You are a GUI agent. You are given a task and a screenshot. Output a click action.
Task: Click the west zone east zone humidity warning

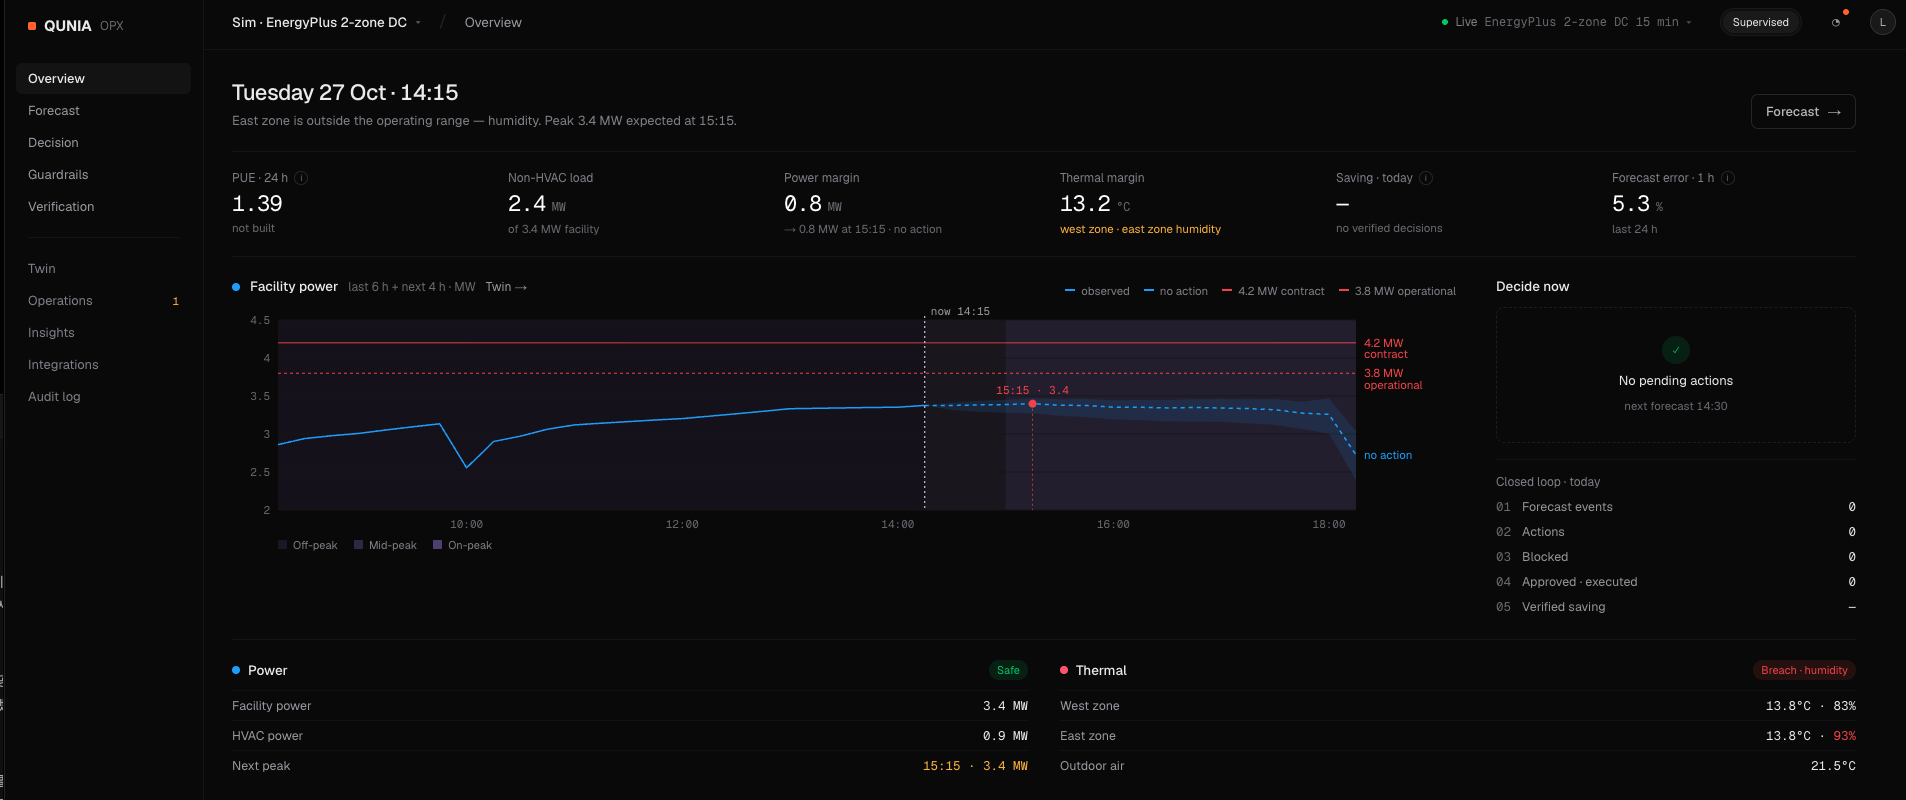1140,229
